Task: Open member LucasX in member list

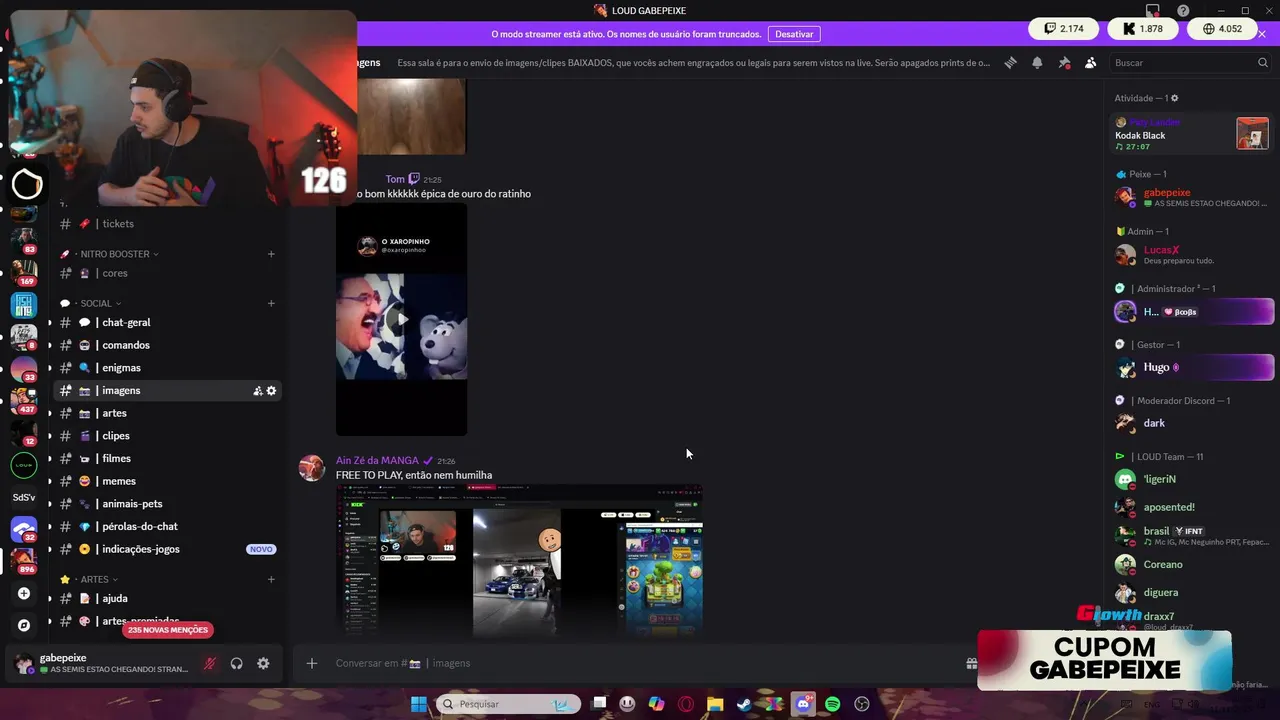Action: [1192, 255]
